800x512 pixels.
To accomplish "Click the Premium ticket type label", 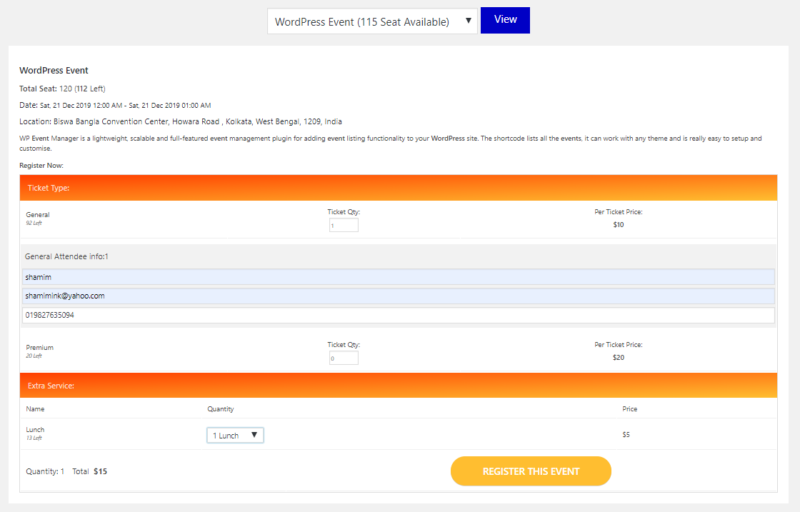I will coord(40,347).
